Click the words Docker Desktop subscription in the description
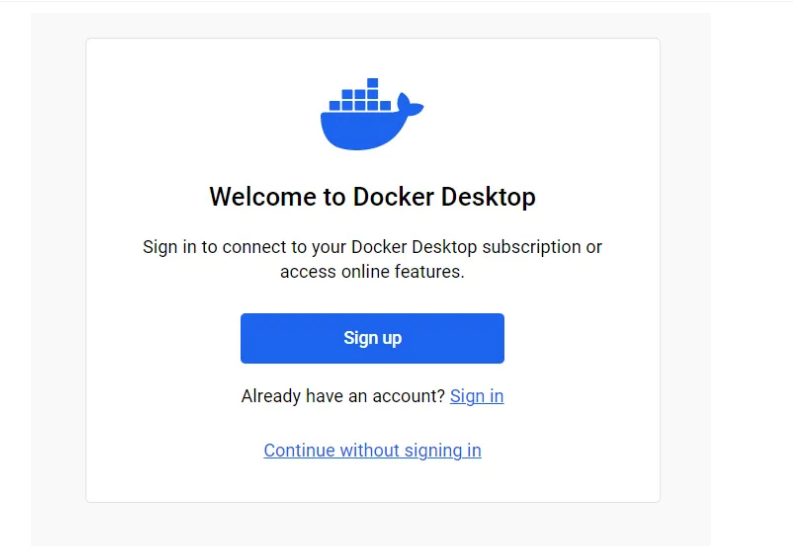The height and width of the screenshot is (546, 793). [480, 246]
